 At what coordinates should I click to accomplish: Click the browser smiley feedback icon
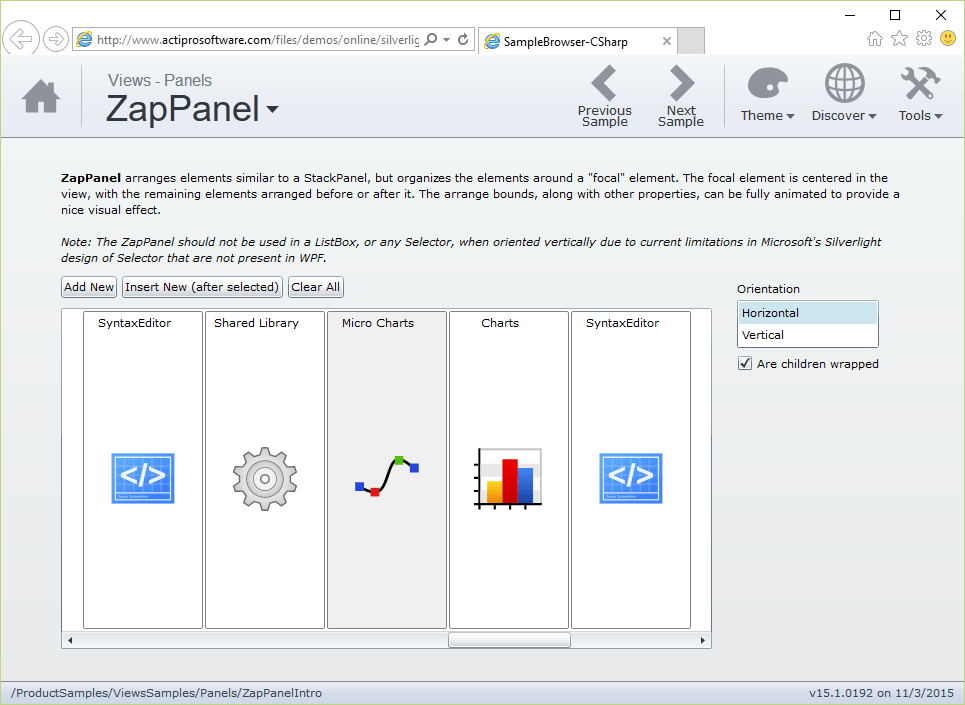[946, 37]
